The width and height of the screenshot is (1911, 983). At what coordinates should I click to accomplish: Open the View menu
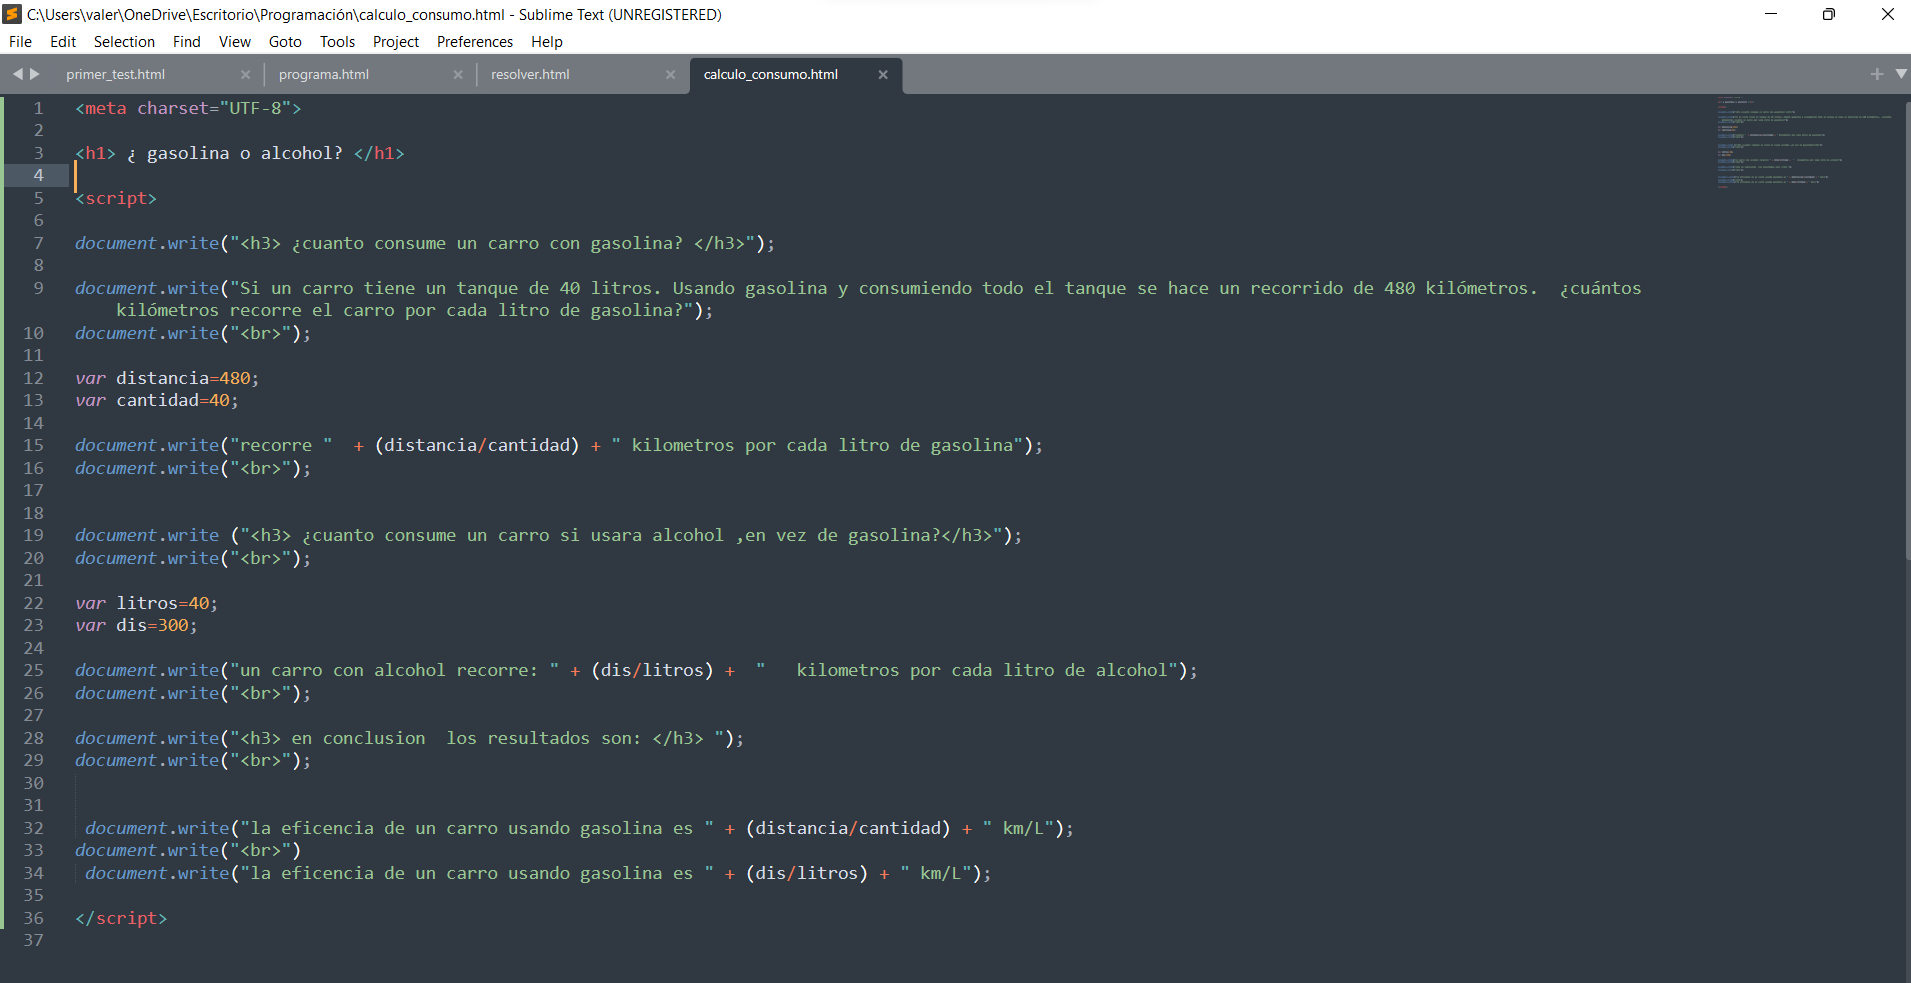click(235, 42)
